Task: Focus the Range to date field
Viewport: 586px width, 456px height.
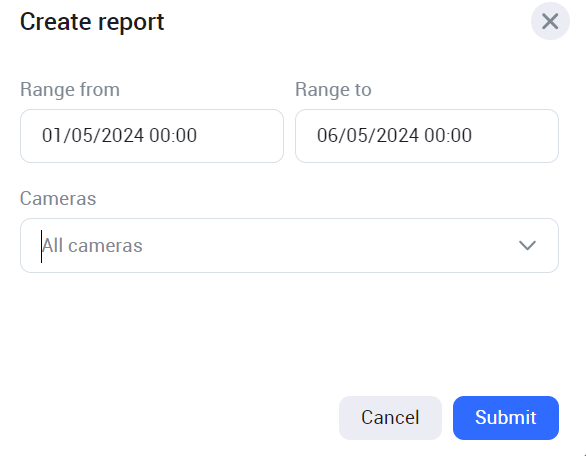Action: 427,136
